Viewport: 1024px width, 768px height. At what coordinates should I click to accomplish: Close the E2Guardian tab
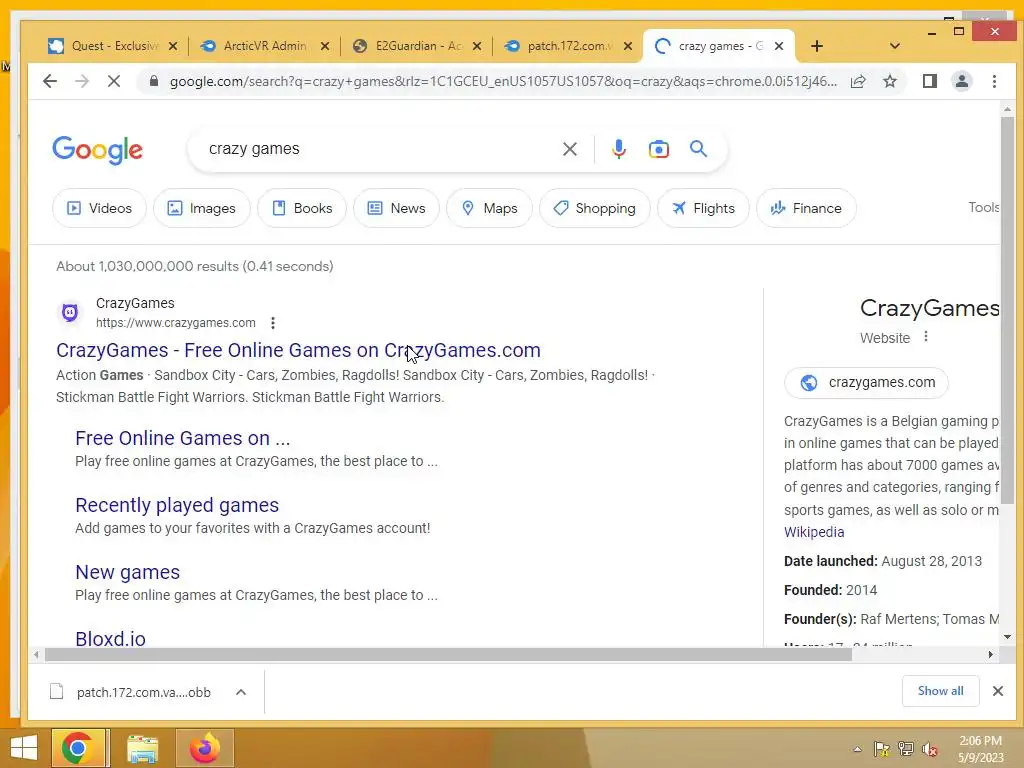point(477,46)
